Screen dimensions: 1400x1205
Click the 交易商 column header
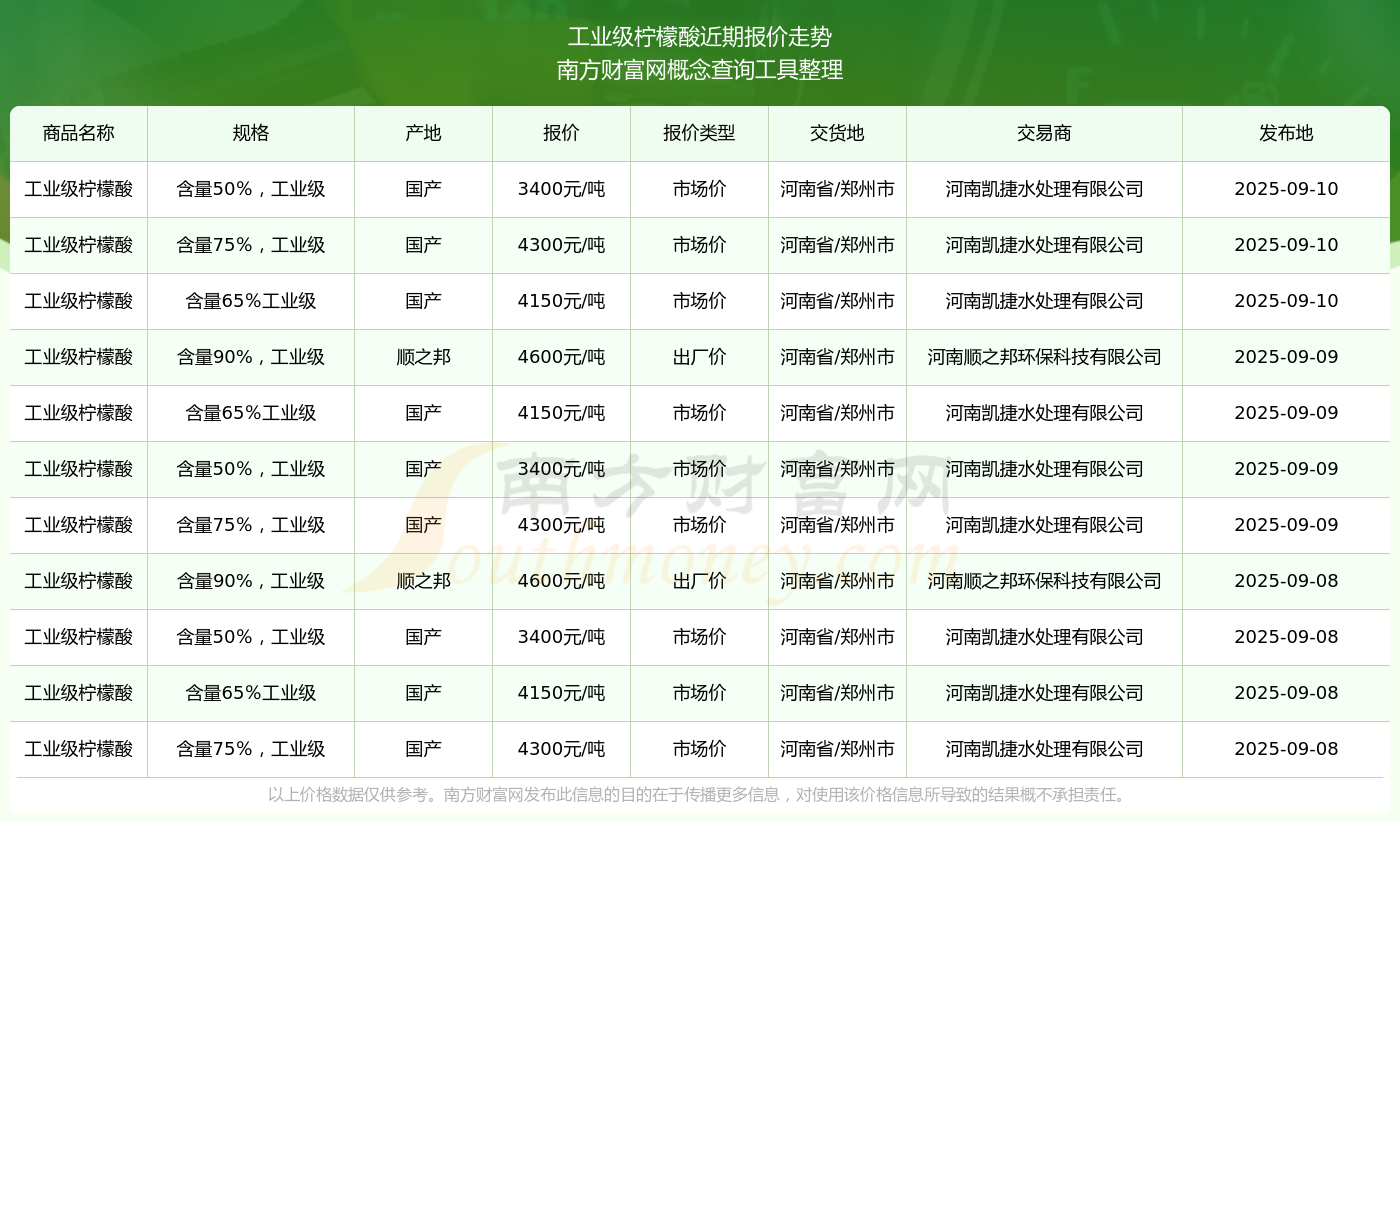point(1044,133)
